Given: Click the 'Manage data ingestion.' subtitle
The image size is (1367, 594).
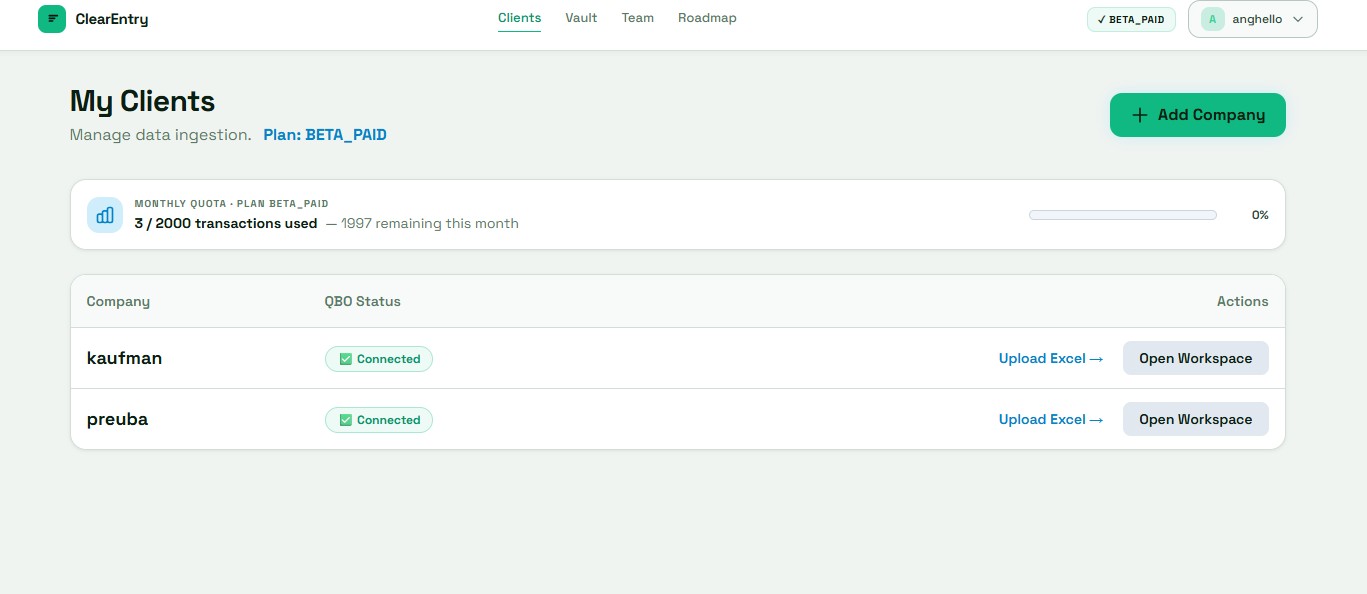Looking at the screenshot, I should coord(161,134).
